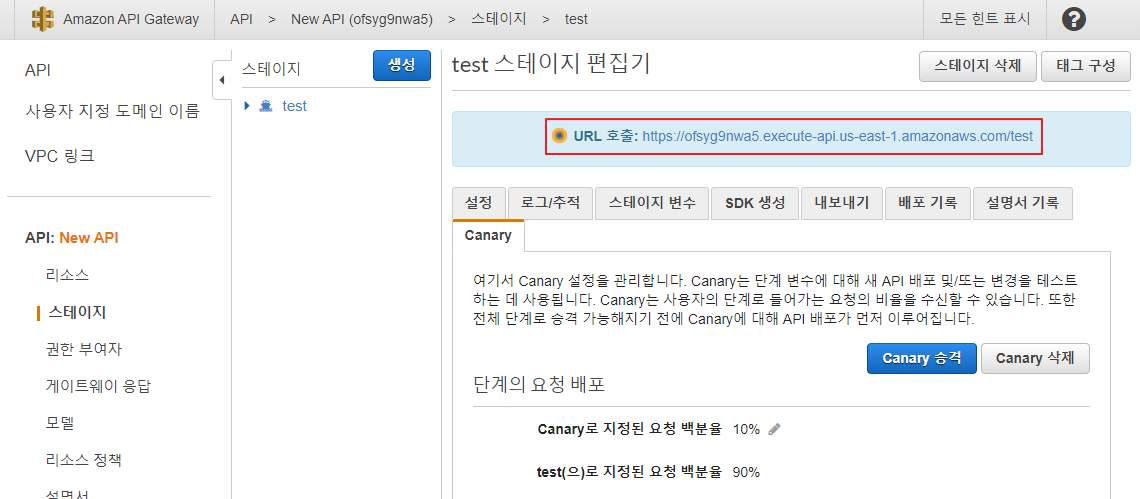This screenshot has width=1140, height=499.
Task: Select the Canary tab
Action: click(488, 235)
